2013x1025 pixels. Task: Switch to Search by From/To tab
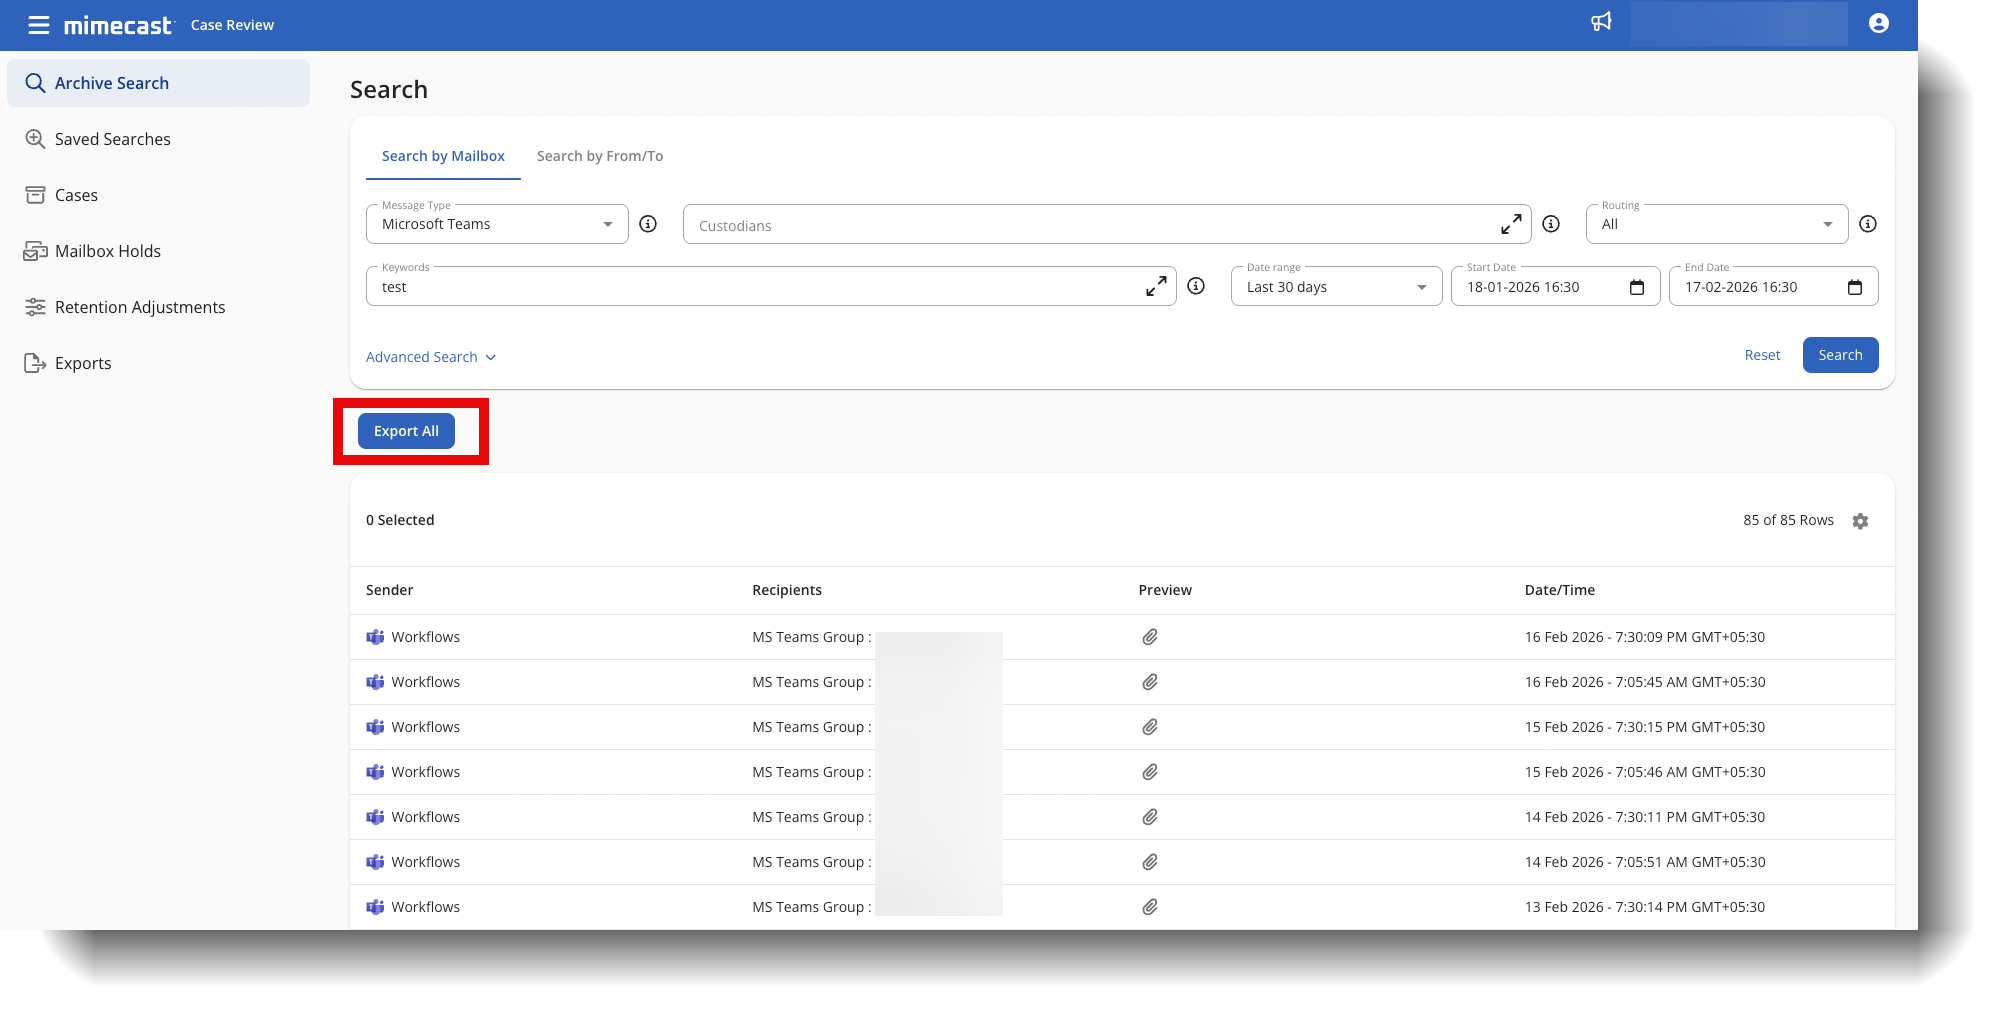click(x=599, y=156)
